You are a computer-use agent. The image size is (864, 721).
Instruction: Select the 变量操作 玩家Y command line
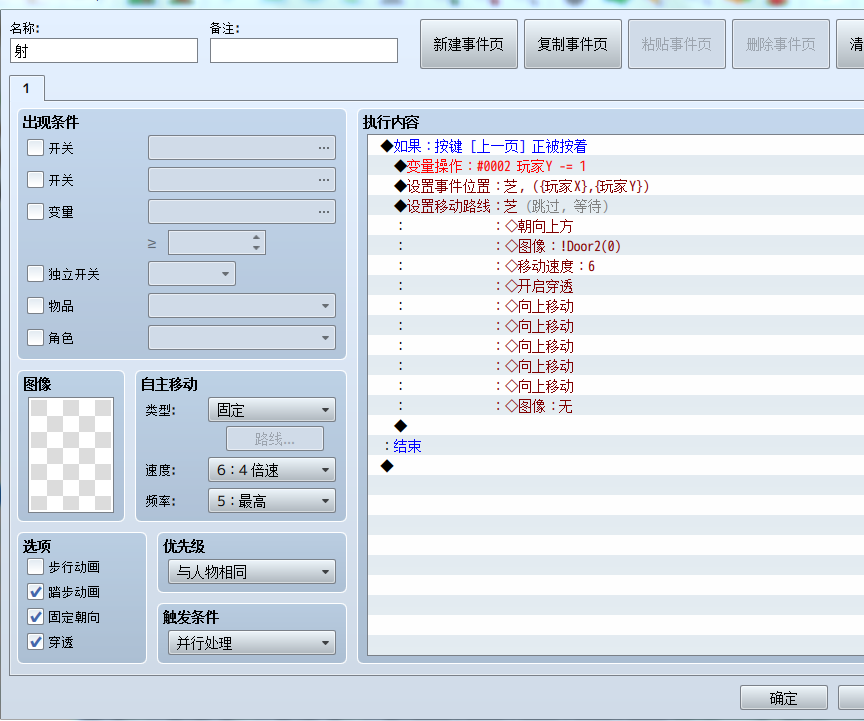pyautogui.click(x=615, y=166)
